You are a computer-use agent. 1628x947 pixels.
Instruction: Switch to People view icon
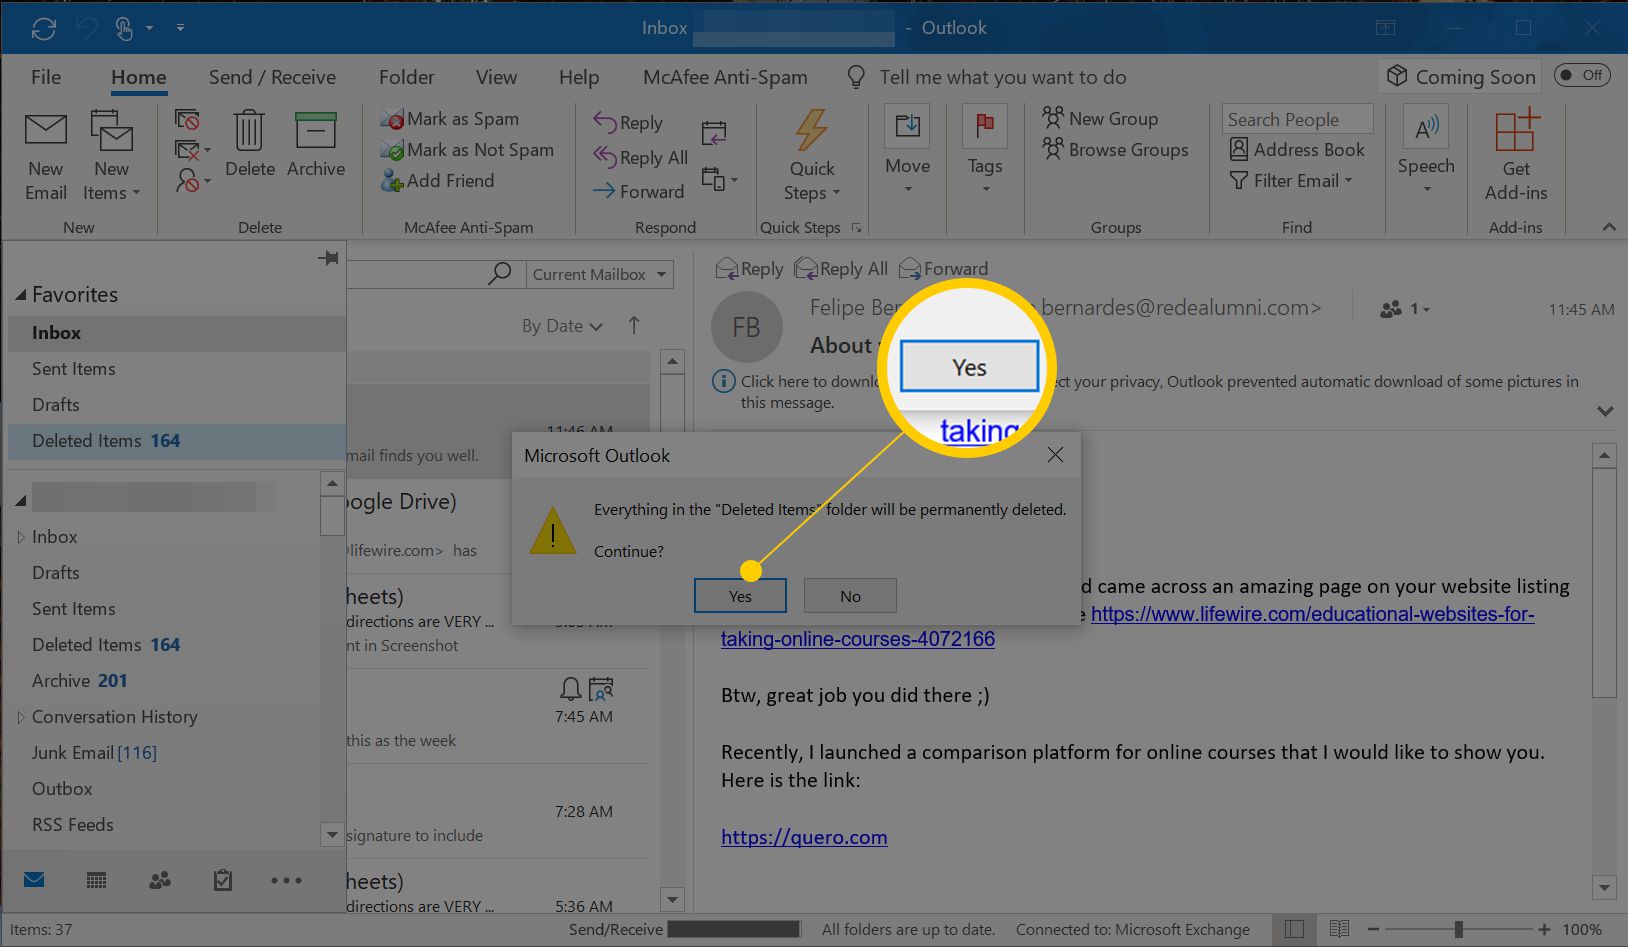click(160, 880)
